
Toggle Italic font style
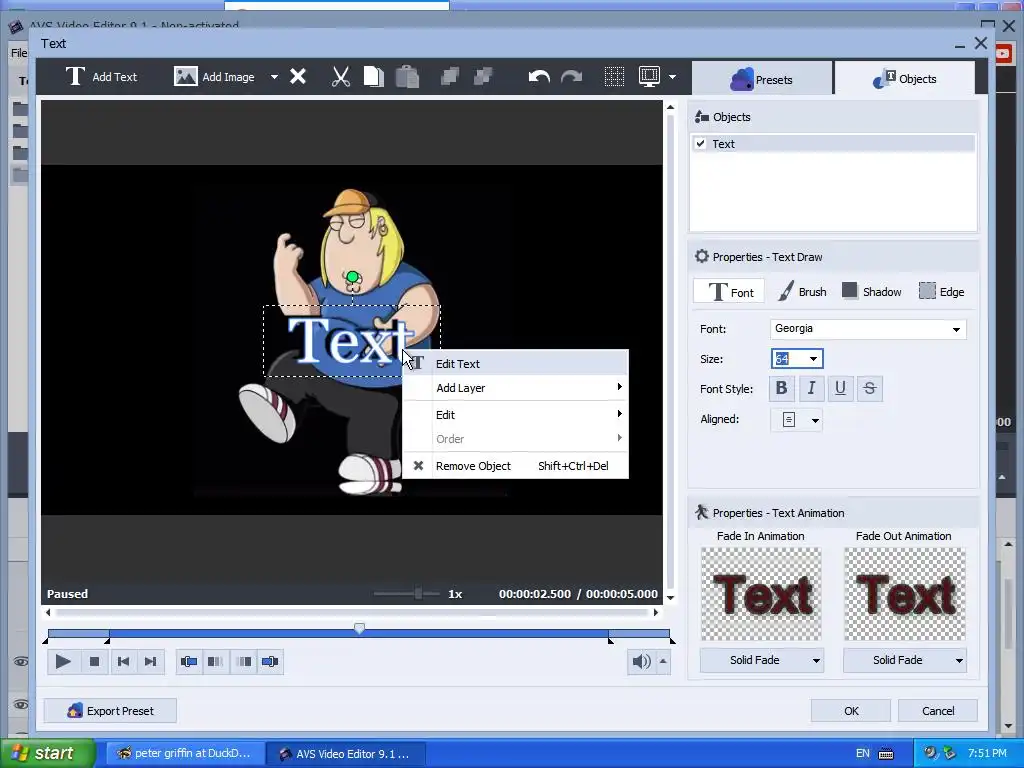pos(810,389)
